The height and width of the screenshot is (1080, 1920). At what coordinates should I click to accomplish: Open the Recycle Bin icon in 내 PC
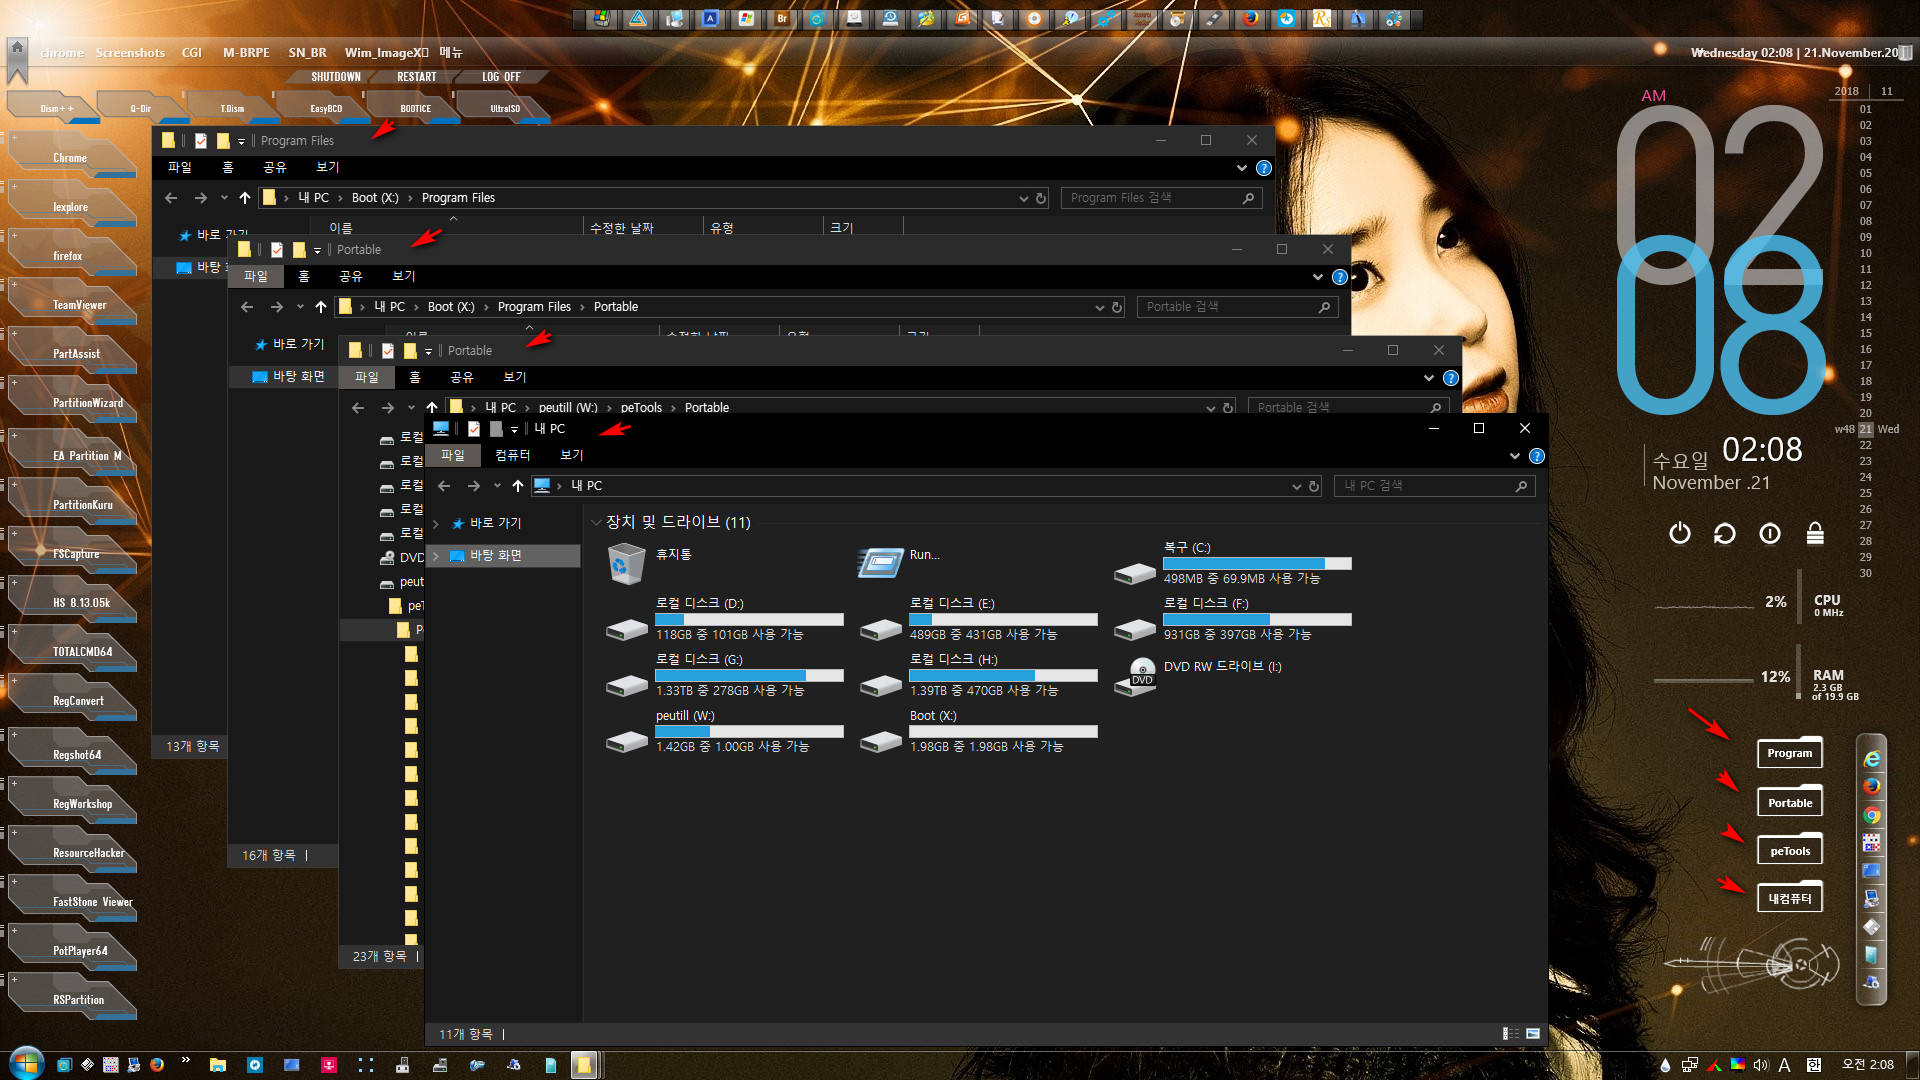627,564
